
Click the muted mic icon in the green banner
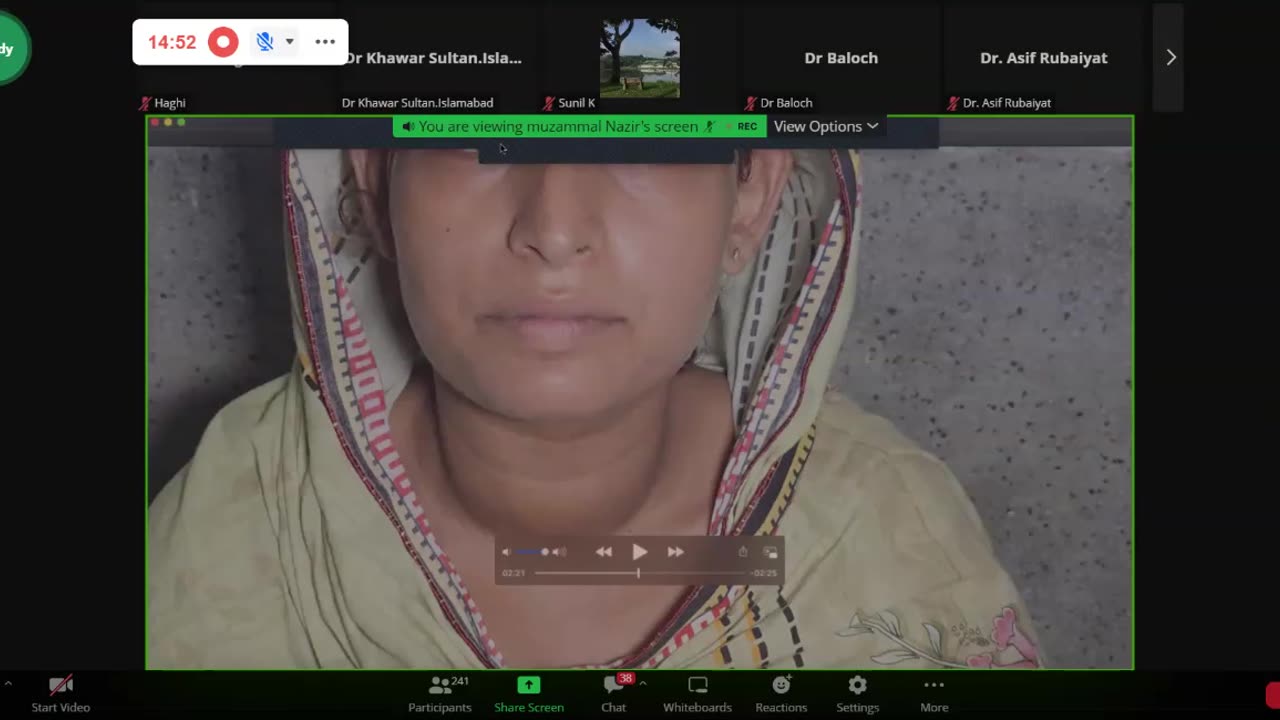tap(709, 127)
